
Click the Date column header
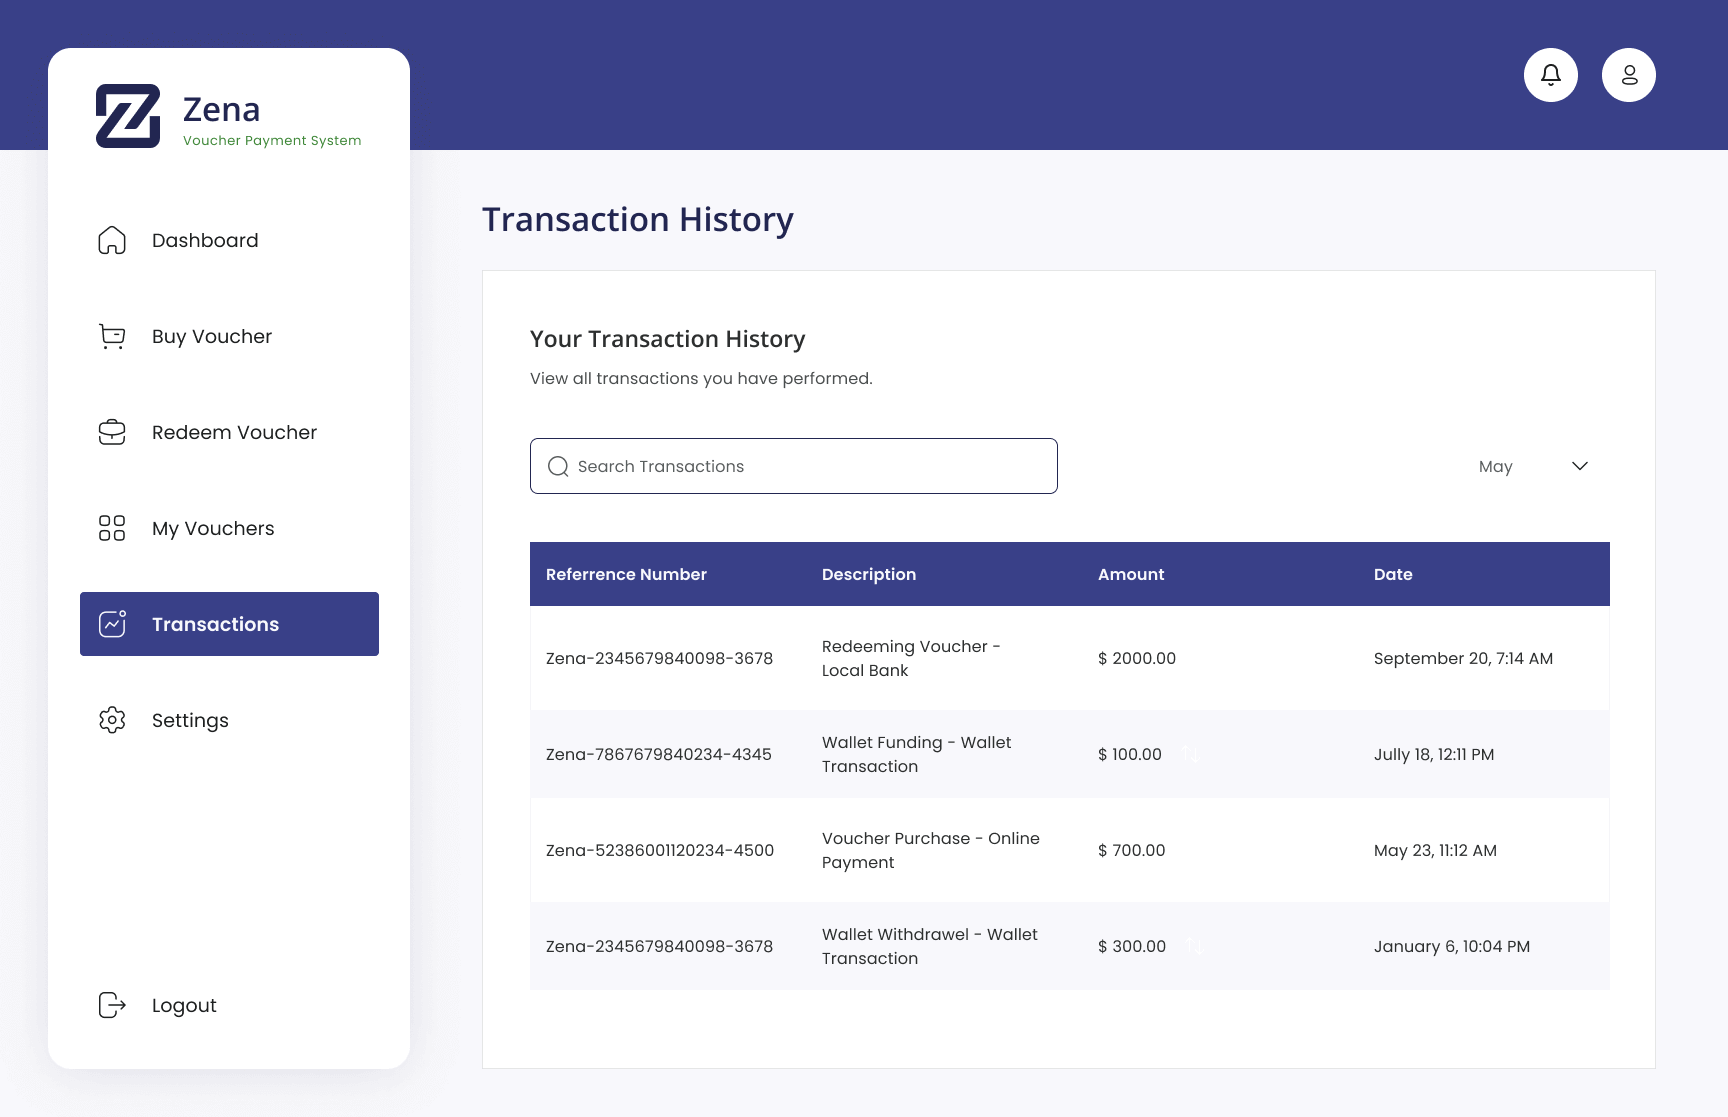[x=1393, y=574]
